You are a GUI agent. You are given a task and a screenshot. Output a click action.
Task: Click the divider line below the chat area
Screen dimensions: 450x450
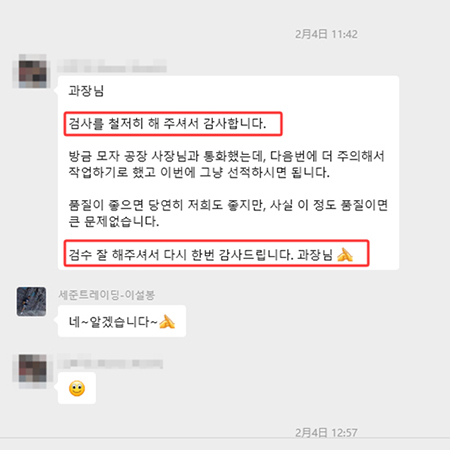[x=225, y=438]
